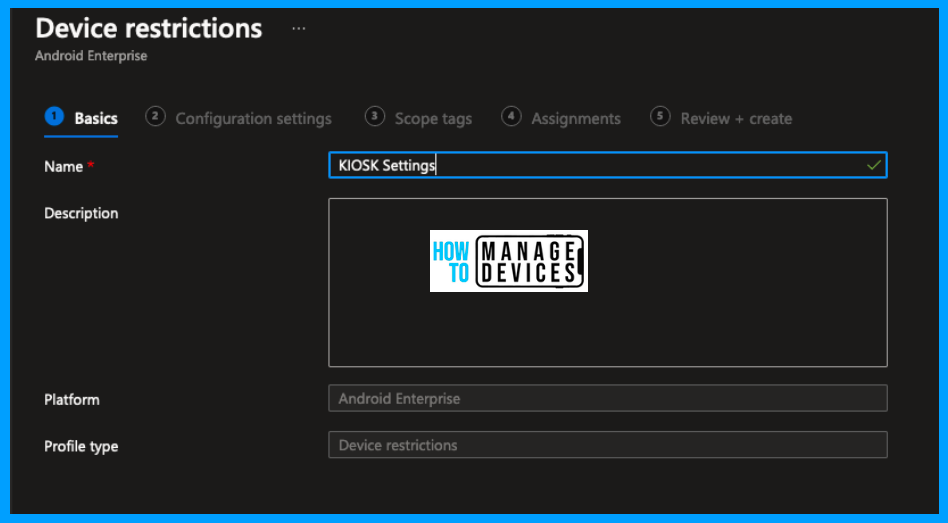948x523 pixels.
Task: Click the Android Enterprise subtitle text
Action: pyautogui.click(x=91, y=56)
